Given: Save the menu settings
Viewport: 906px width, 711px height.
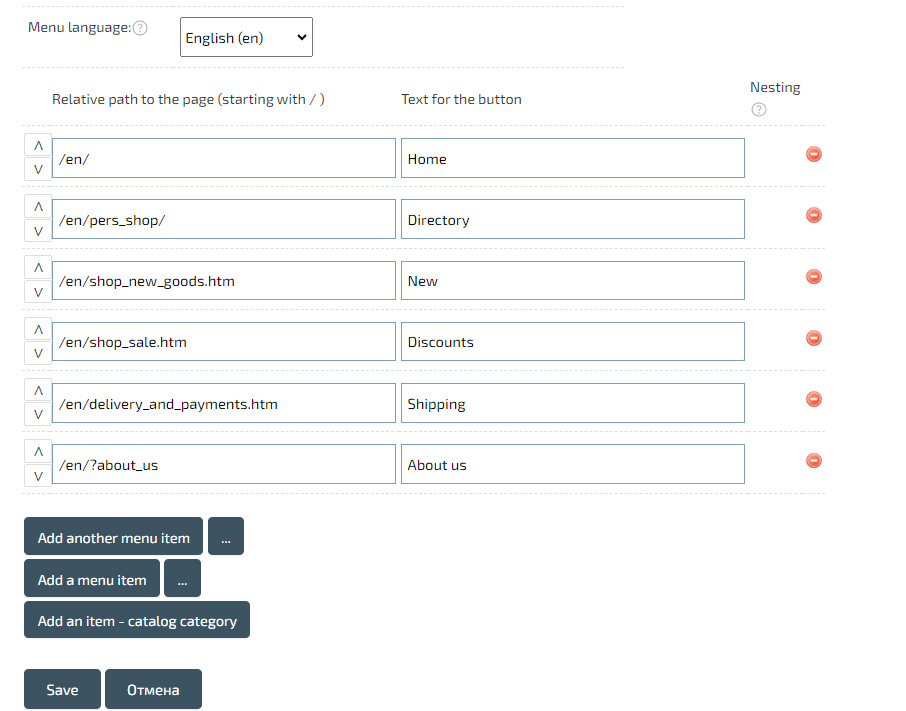Looking at the screenshot, I should (62, 689).
